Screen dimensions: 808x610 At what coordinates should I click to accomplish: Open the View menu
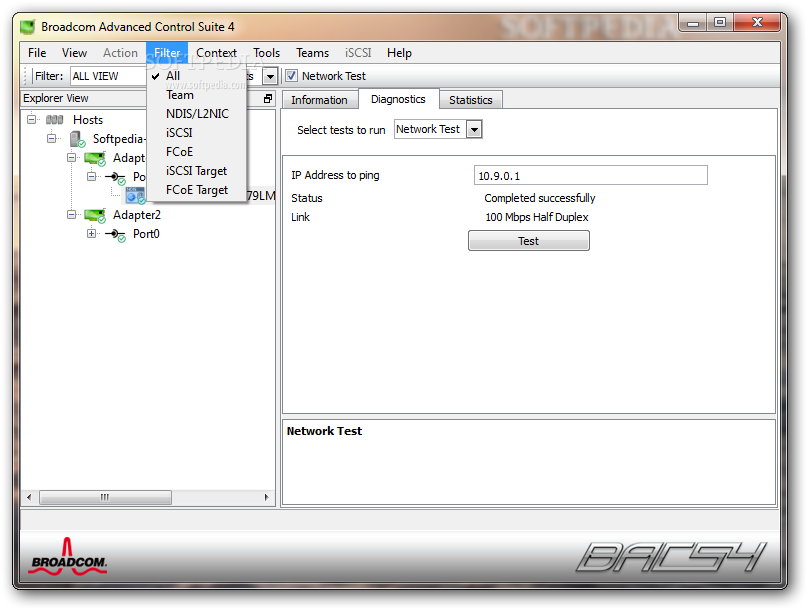74,53
